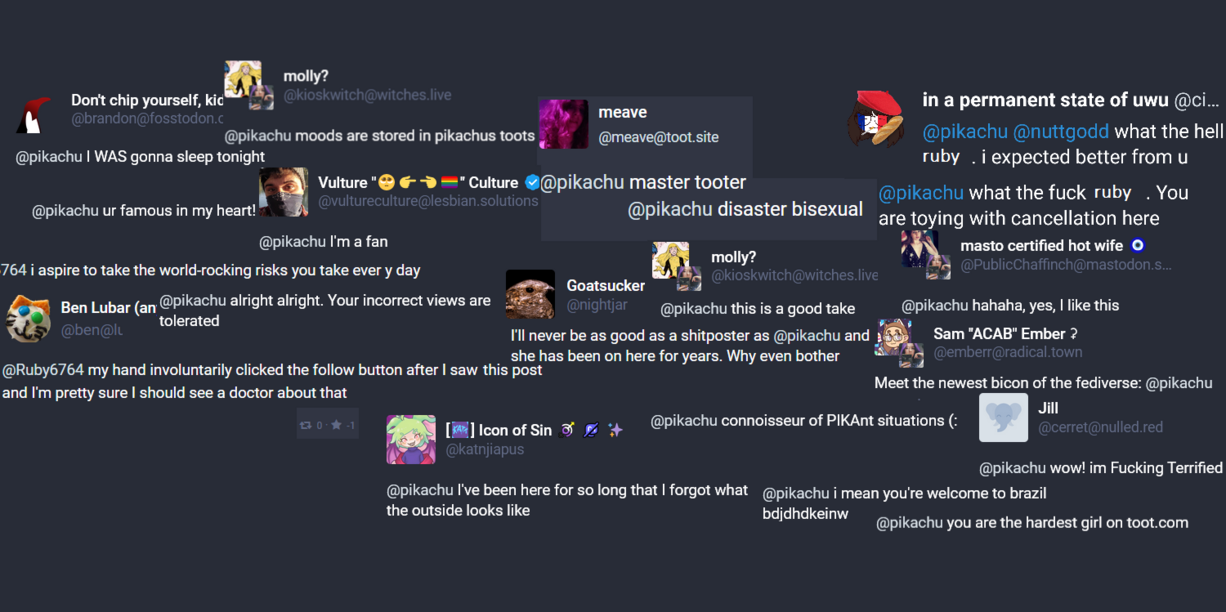The height and width of the screenshot is (612, 1226).
Task: Open Jill's elephant avatar
Action: (x=1003, y=417)
